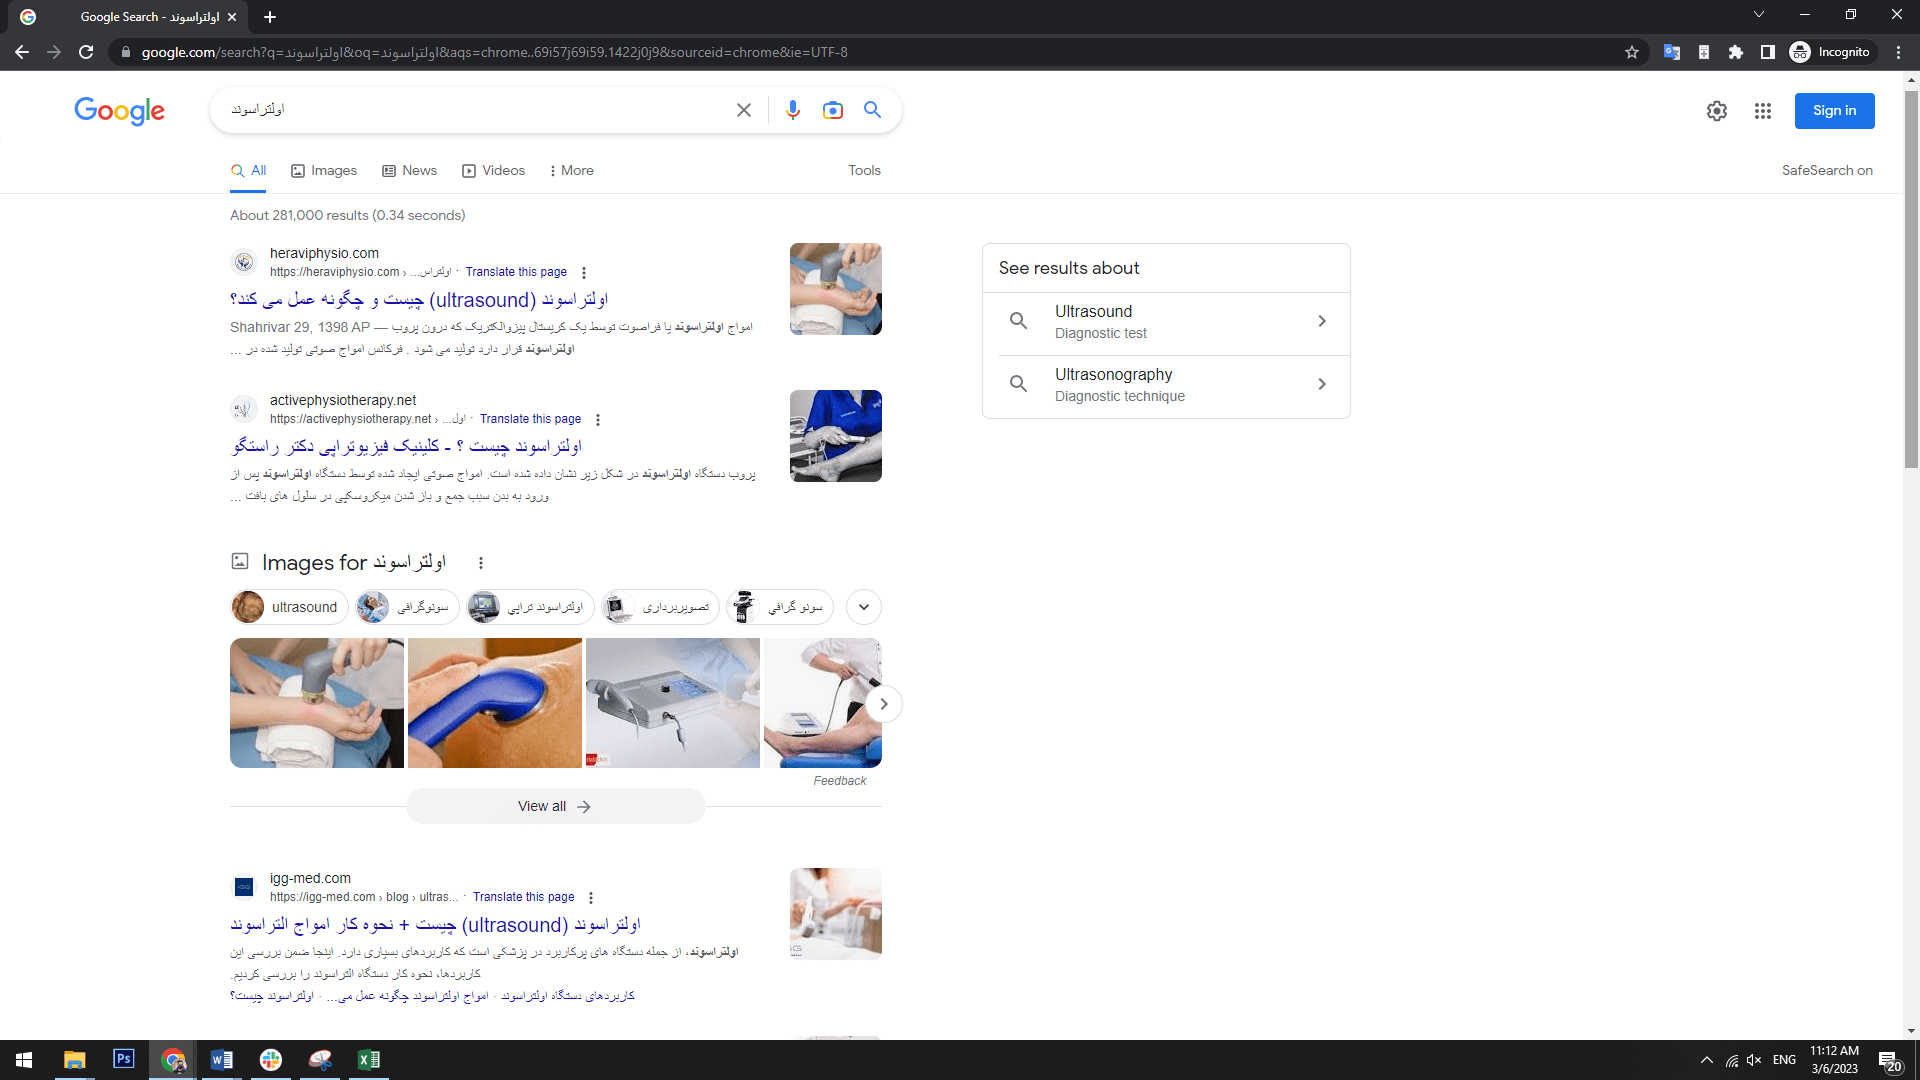Open options beside Images for heading
Screen dimensions: 1920x1080
481,563
